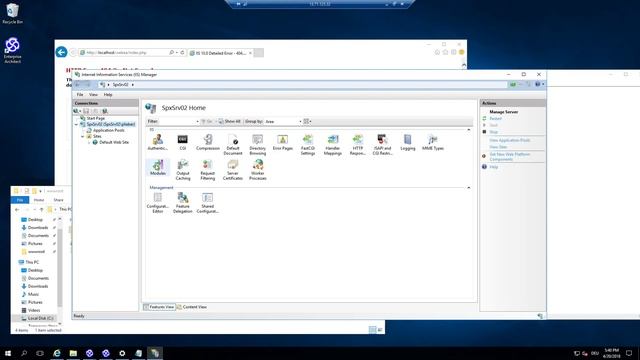The image size is (640, 360).
Task: Open the Authentication feature icon
Action: 158,142
